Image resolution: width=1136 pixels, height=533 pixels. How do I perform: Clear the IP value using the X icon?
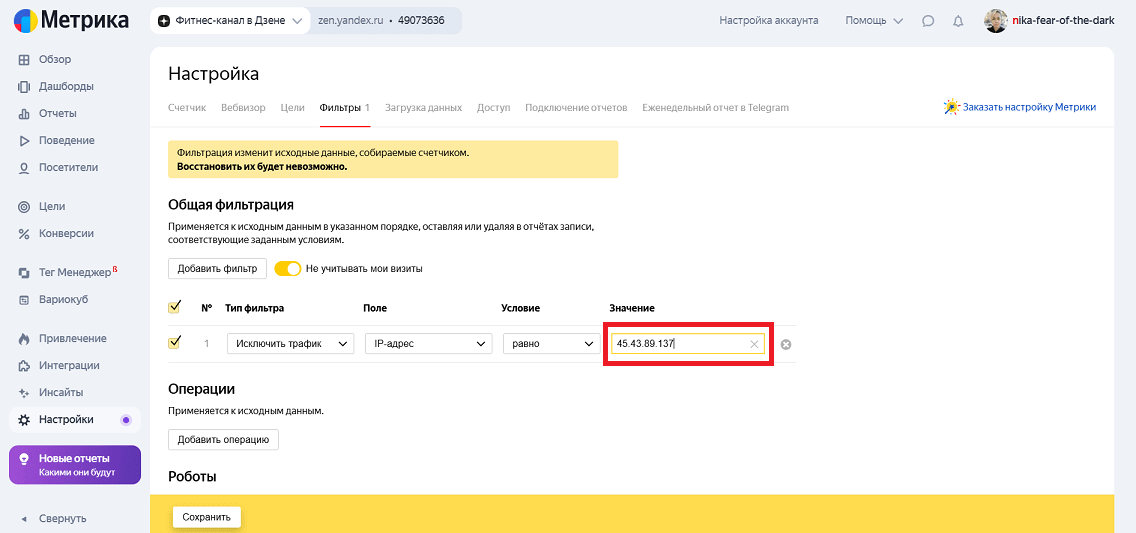tap(754, 344)
